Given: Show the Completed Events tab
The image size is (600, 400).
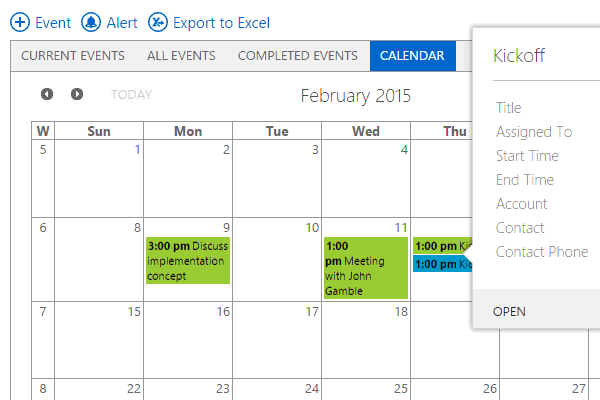Looking at the screenshot, I should [297, 56].
